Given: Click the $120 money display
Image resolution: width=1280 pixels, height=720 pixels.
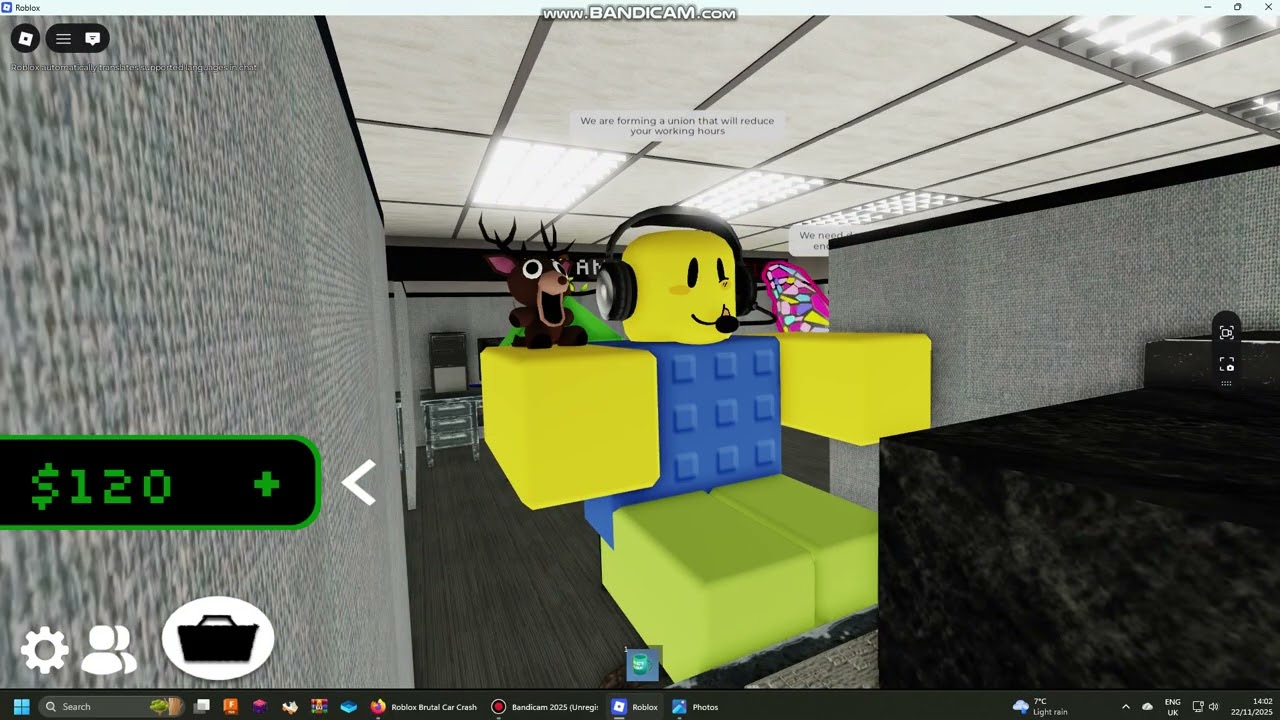Looking at the screenshot, I should (x=101, y=486).
